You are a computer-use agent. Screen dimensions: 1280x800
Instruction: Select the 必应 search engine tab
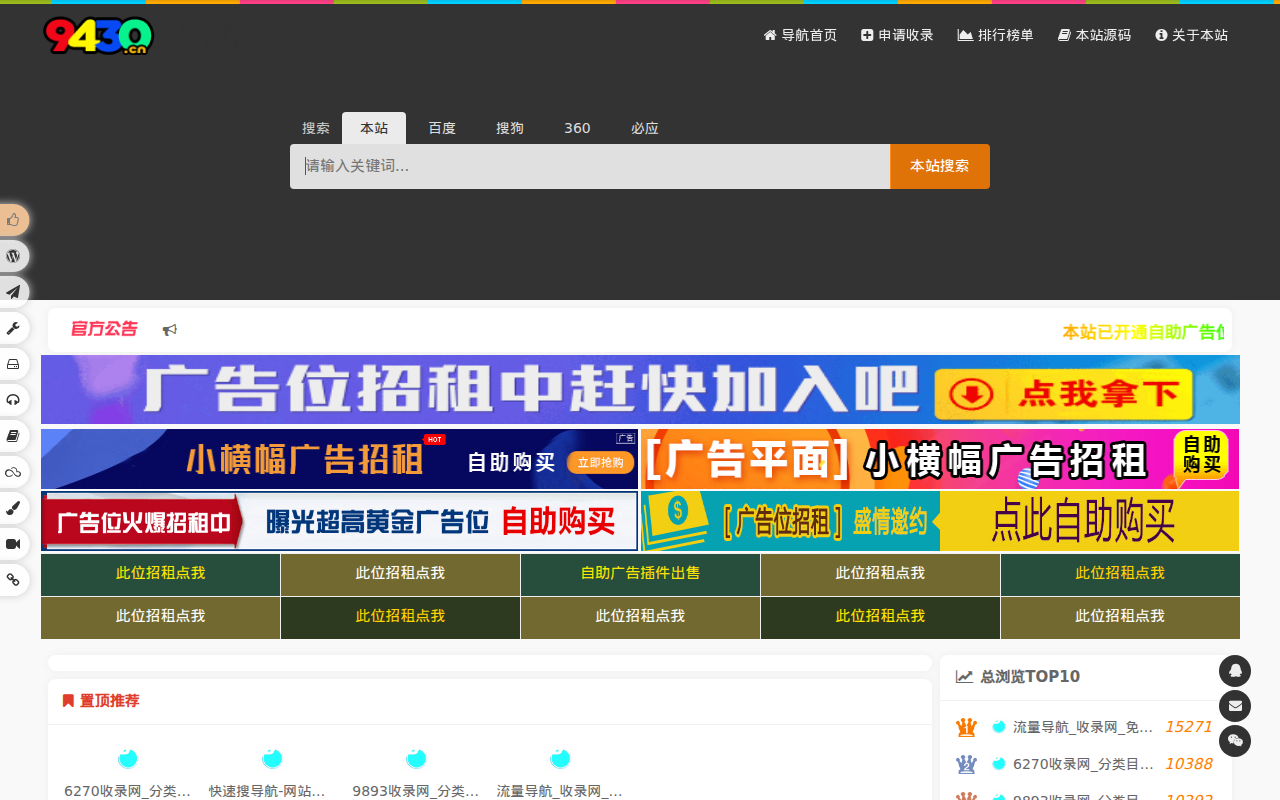click(645, 128)
